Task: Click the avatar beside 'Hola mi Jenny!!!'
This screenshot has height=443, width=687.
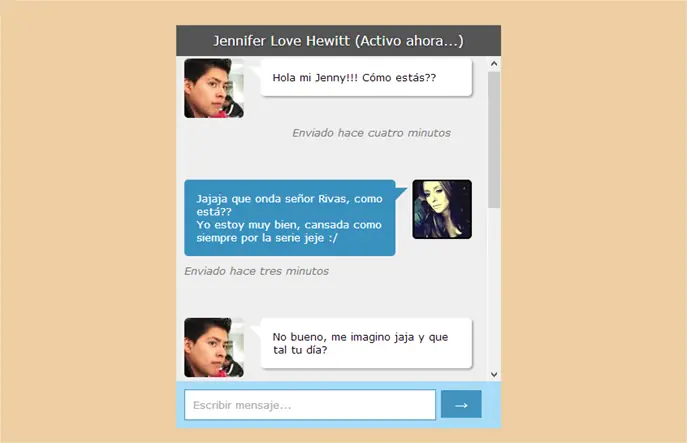Action: pos(214,88)
